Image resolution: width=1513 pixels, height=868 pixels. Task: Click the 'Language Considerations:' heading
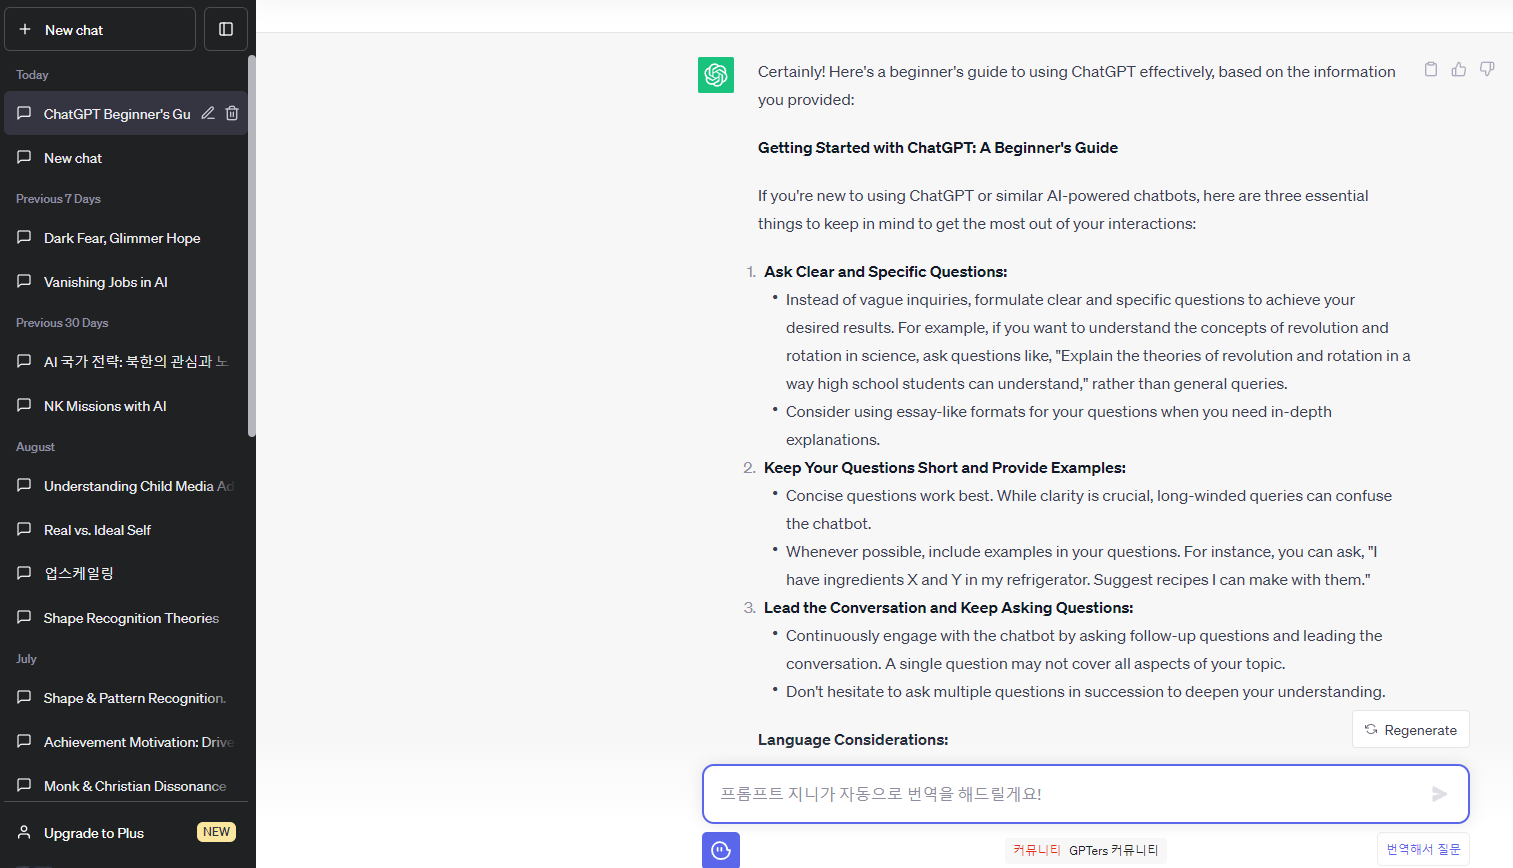coord(853,740)
